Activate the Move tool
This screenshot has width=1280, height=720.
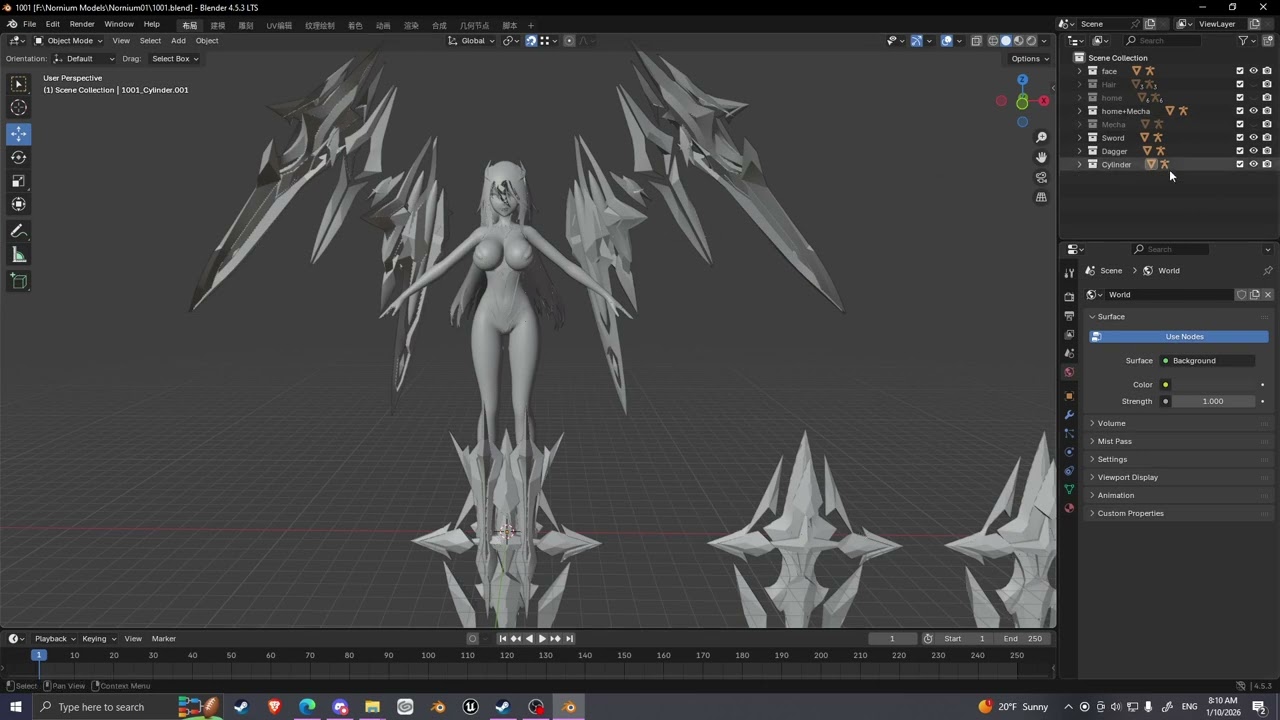pyautogui.click(x=19, y=134)
